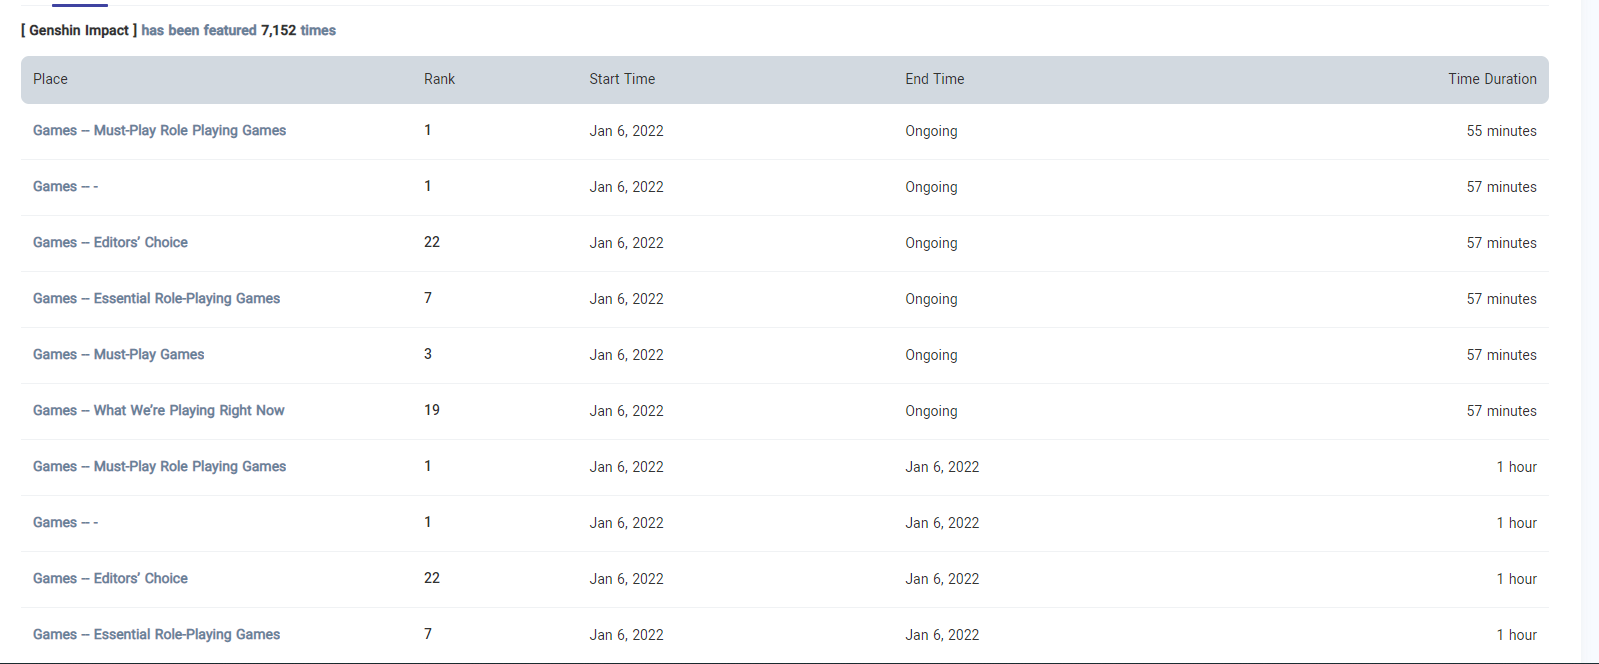Click the Start Time column header
Image resolution: width=1599 pixels, height=664 pixels.
coord(622,79)
